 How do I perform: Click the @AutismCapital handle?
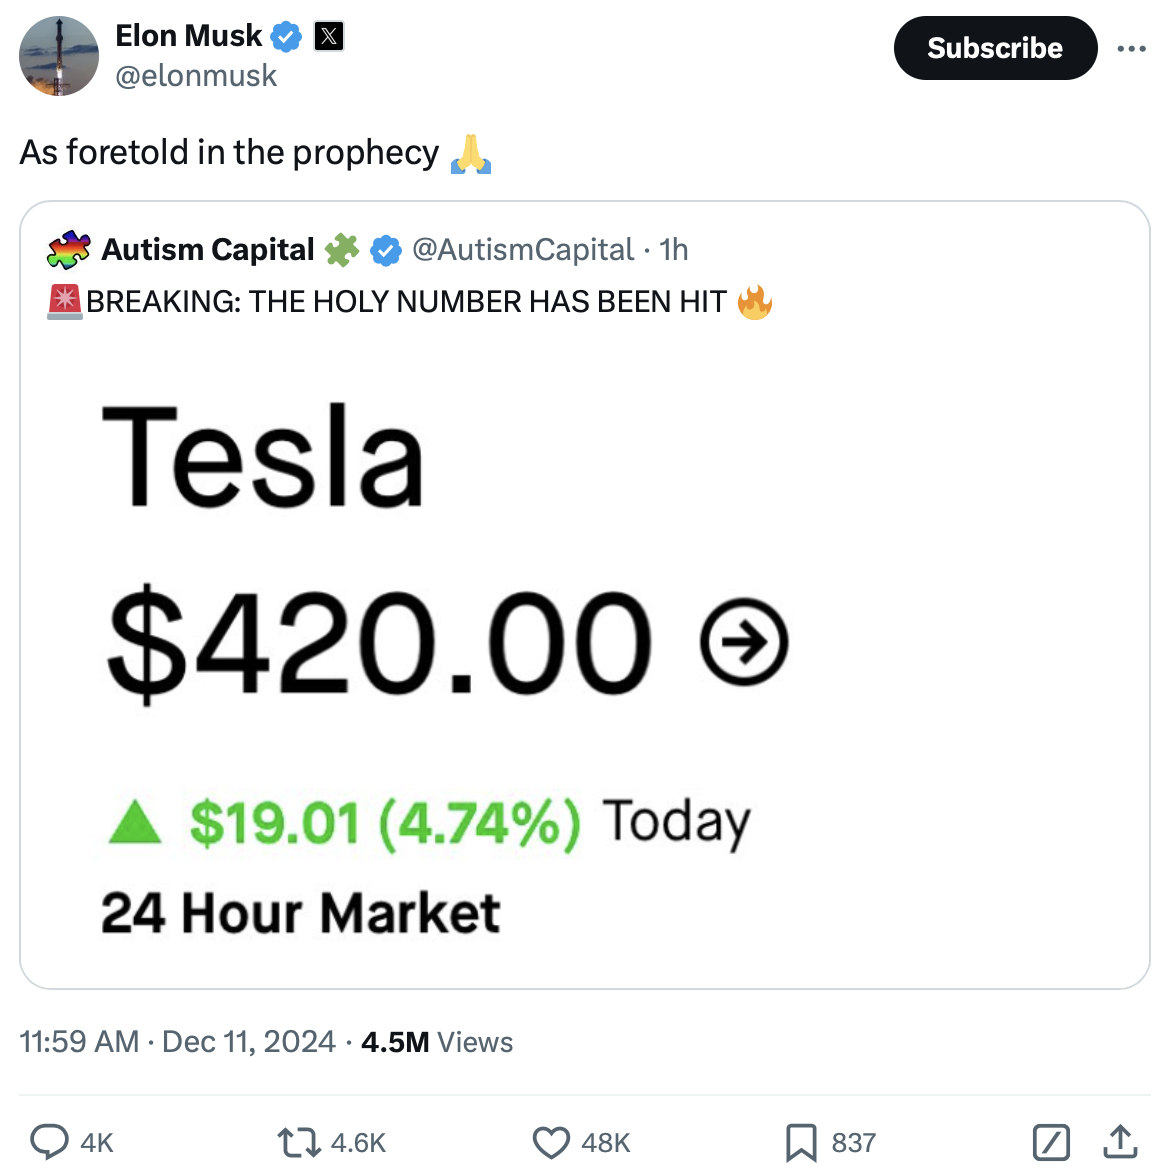(x=523, y=249)
